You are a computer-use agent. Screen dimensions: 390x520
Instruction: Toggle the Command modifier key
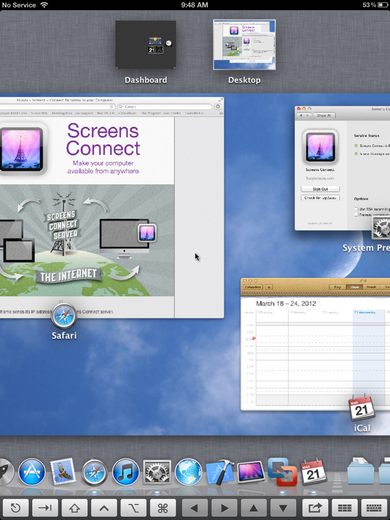pyautogui.click(x=163, y=508)
